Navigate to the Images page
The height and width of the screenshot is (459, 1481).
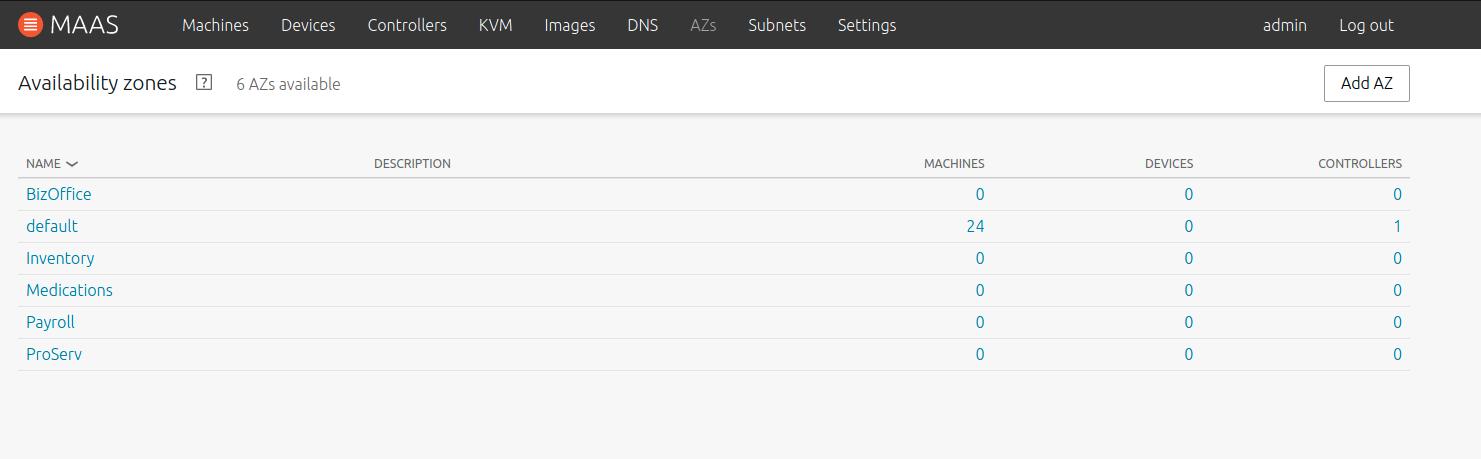click(569, 25)
